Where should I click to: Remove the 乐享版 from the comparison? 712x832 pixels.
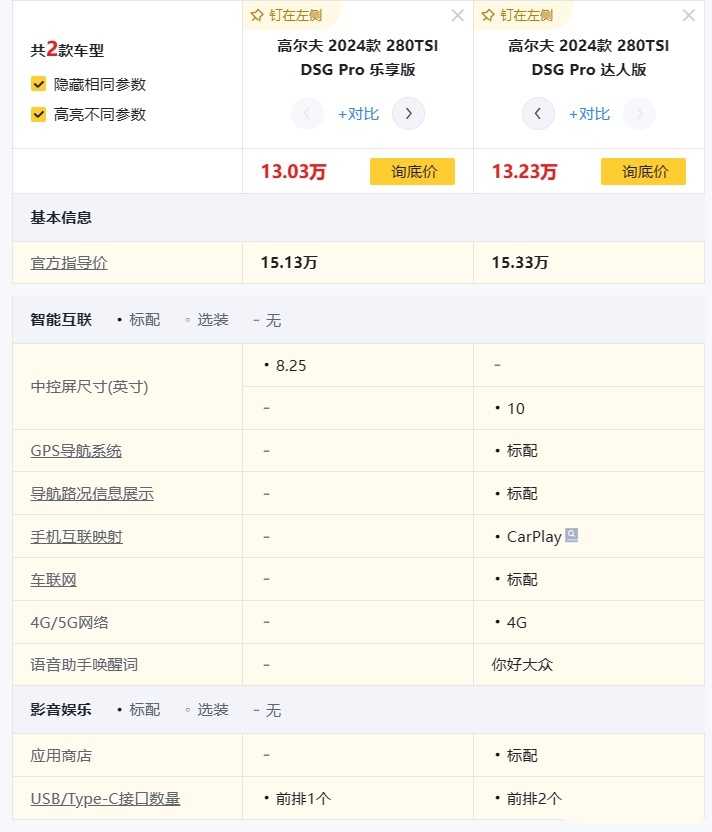[x=457, y=15]
